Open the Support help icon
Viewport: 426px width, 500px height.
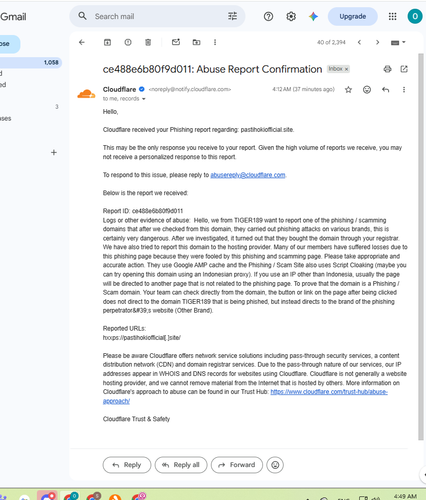click(268, 16)
